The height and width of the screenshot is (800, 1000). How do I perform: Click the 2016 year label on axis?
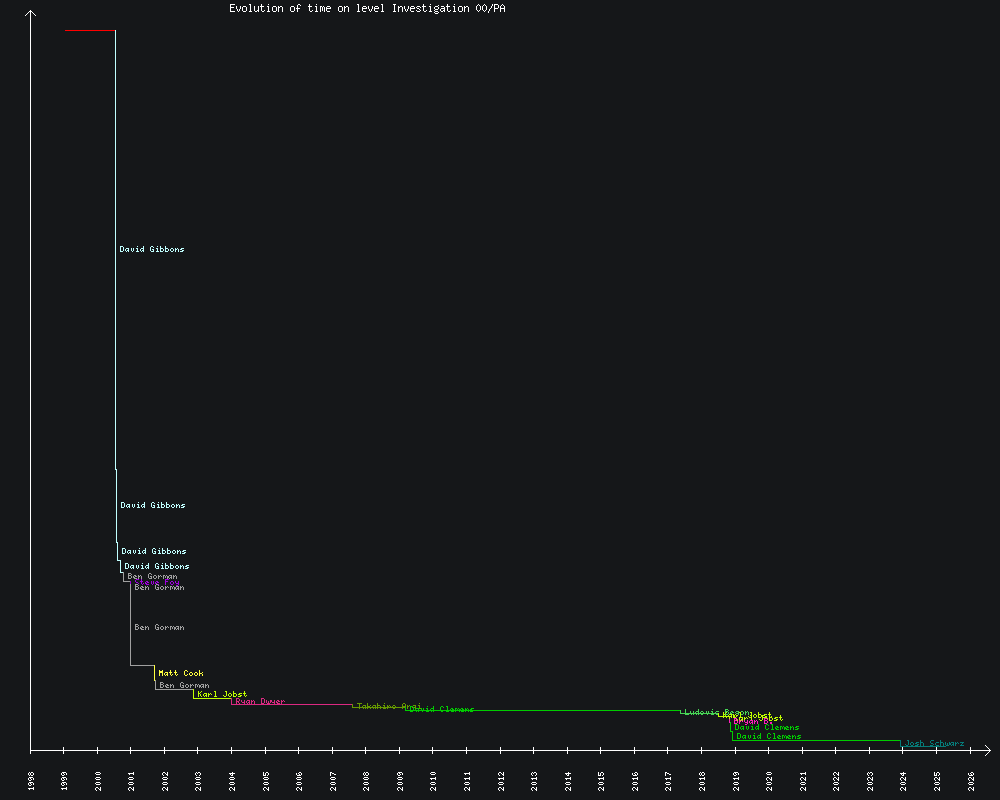pos(635,780)
